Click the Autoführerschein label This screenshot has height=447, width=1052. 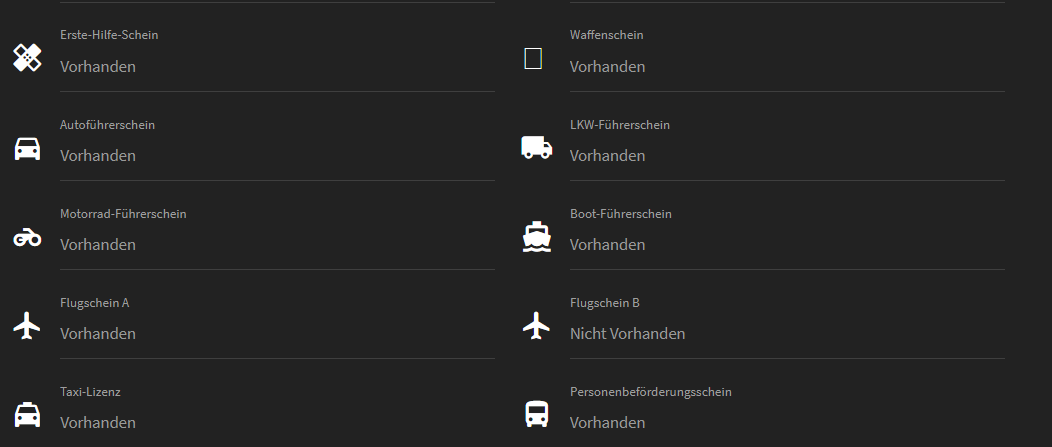pyautogui.click(x=107, y=125)
